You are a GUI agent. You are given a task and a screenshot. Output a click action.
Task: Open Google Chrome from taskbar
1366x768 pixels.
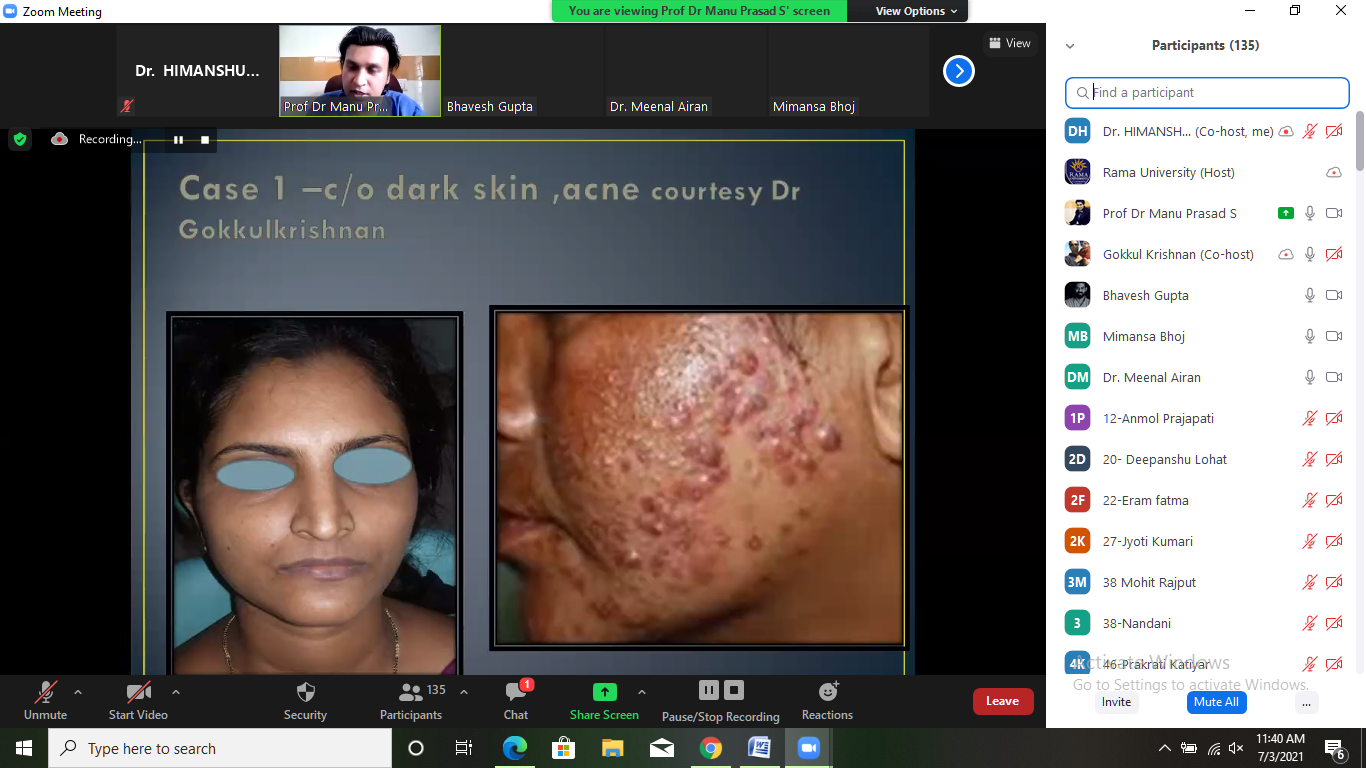[710, 748]
